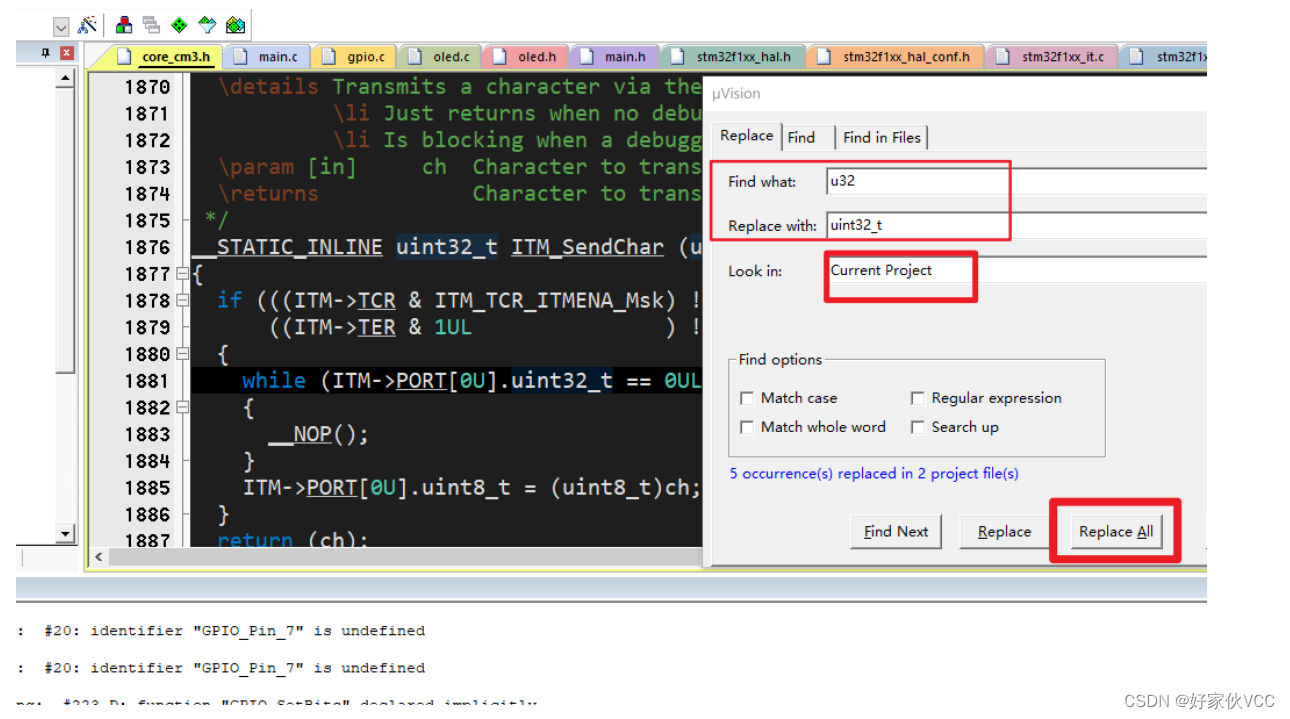
Task: Click the Replace button
Action: tap(1004, 532)
